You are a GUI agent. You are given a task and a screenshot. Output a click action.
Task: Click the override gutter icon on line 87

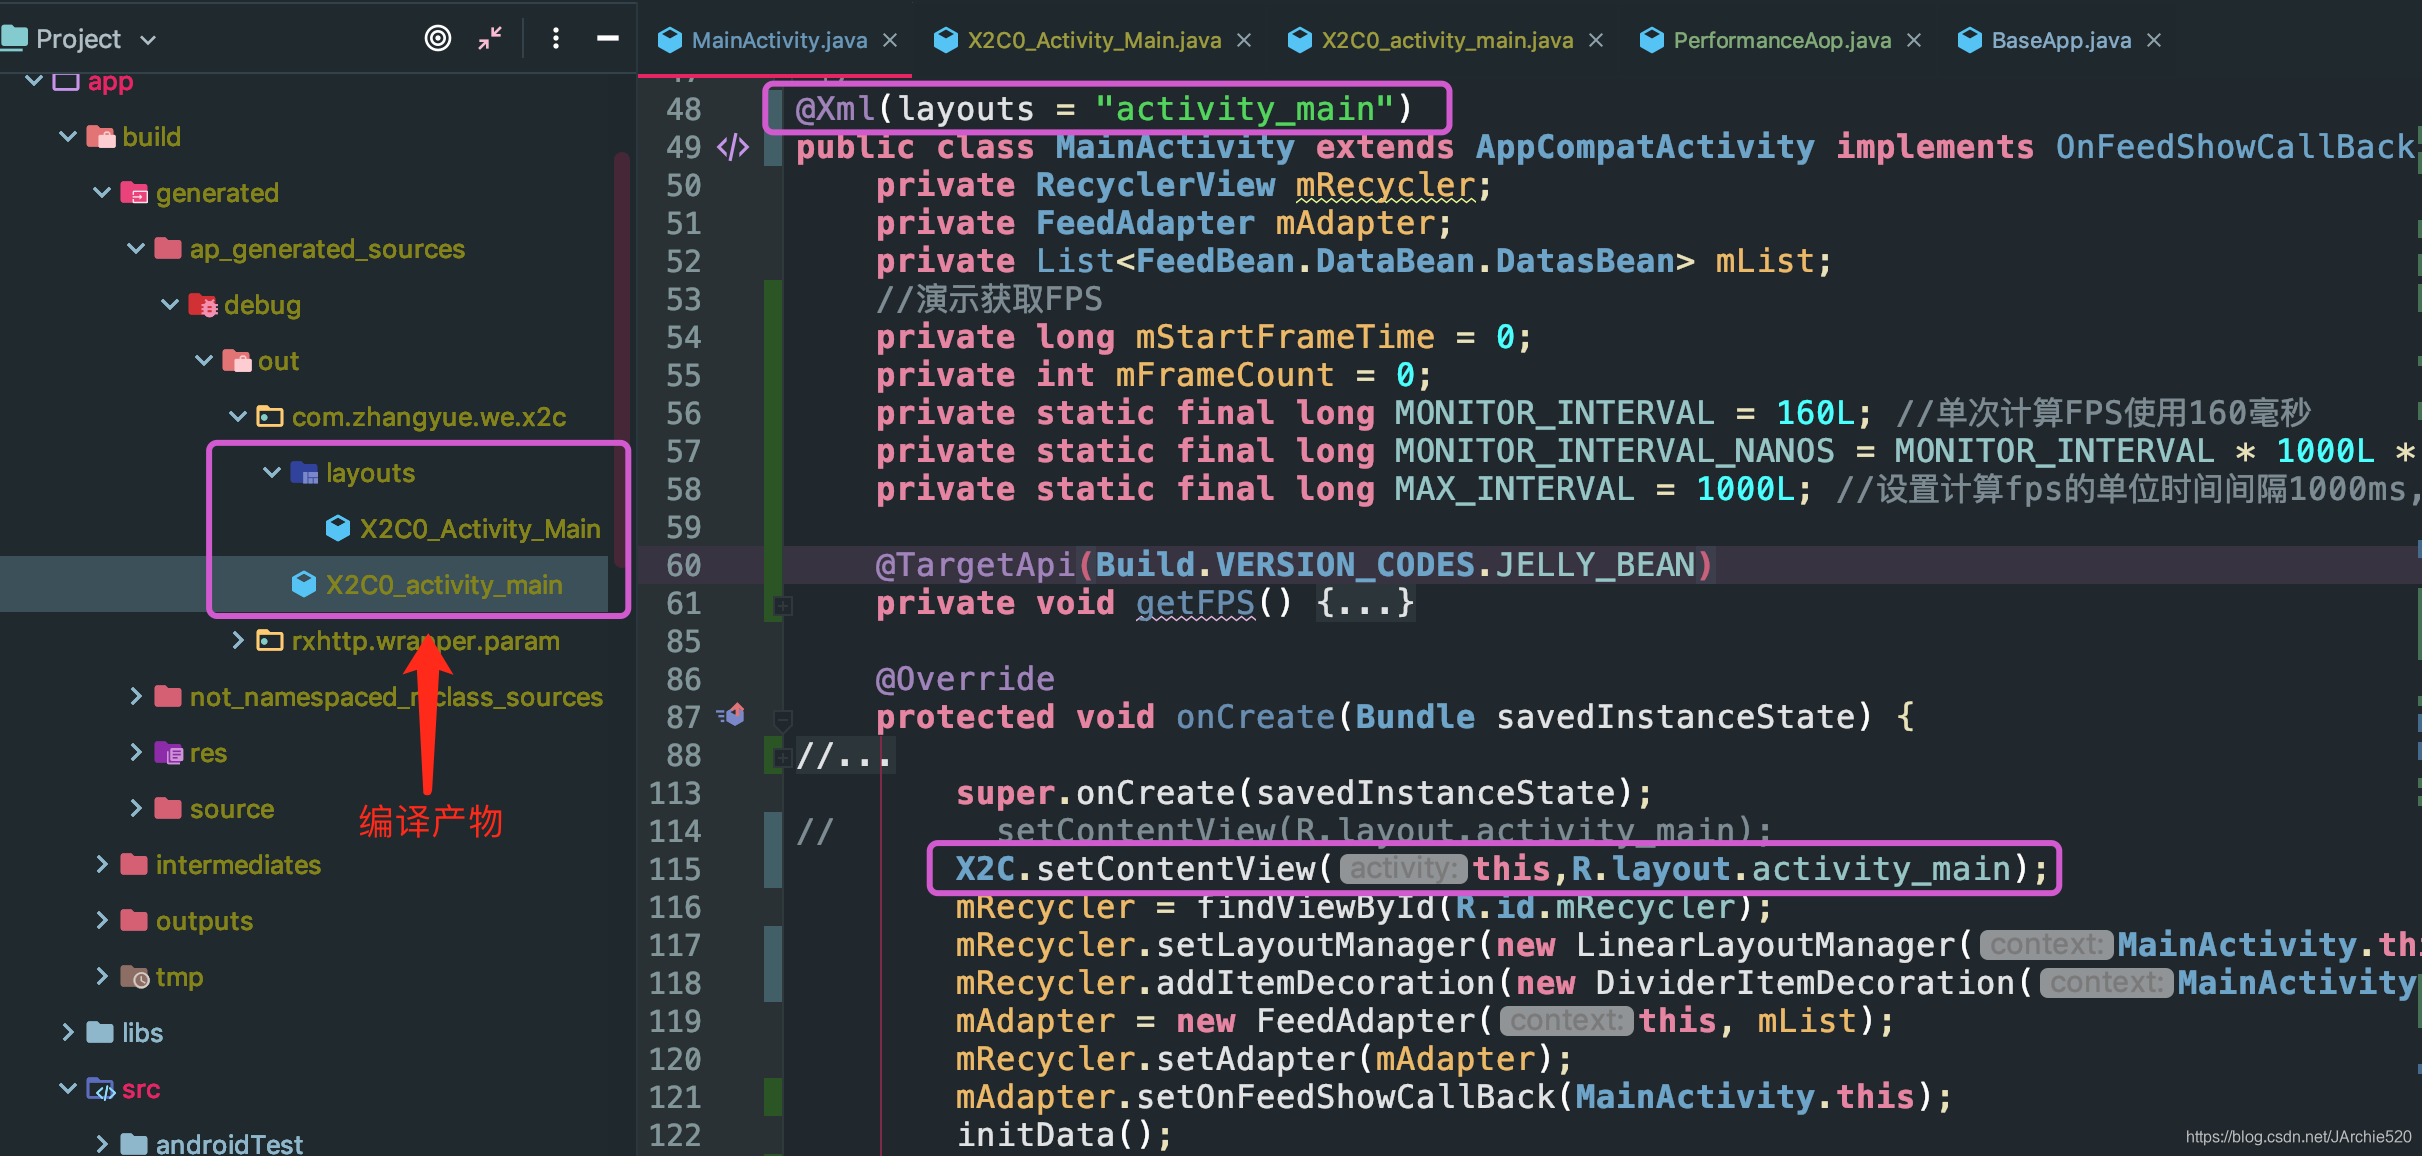click(732, 716)
